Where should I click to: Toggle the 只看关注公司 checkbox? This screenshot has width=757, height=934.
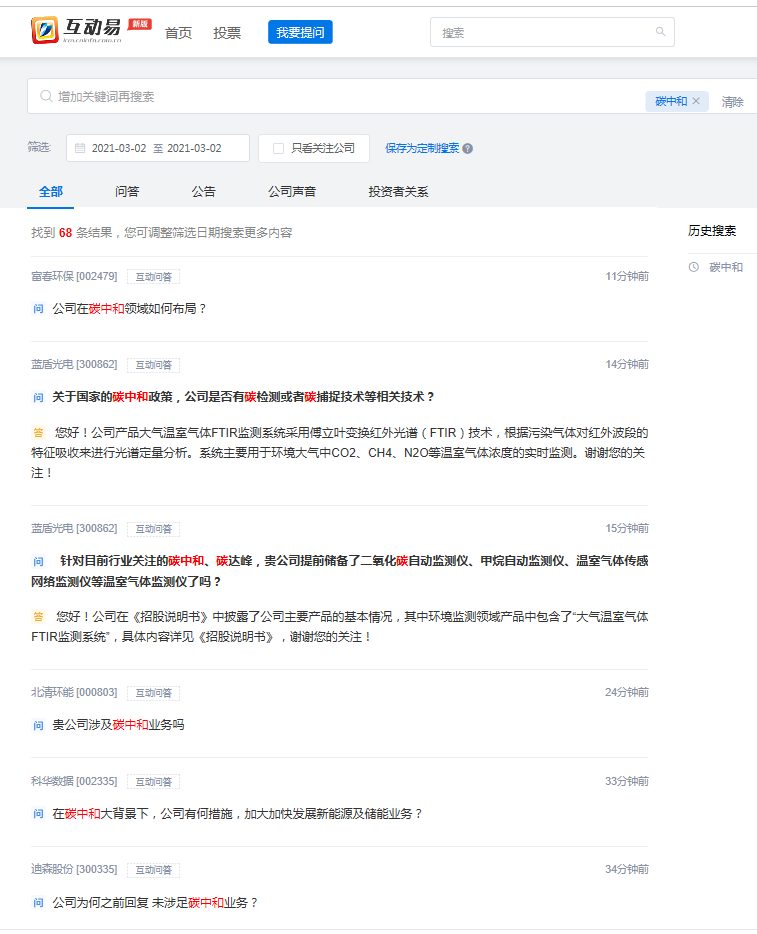(278, 148)
